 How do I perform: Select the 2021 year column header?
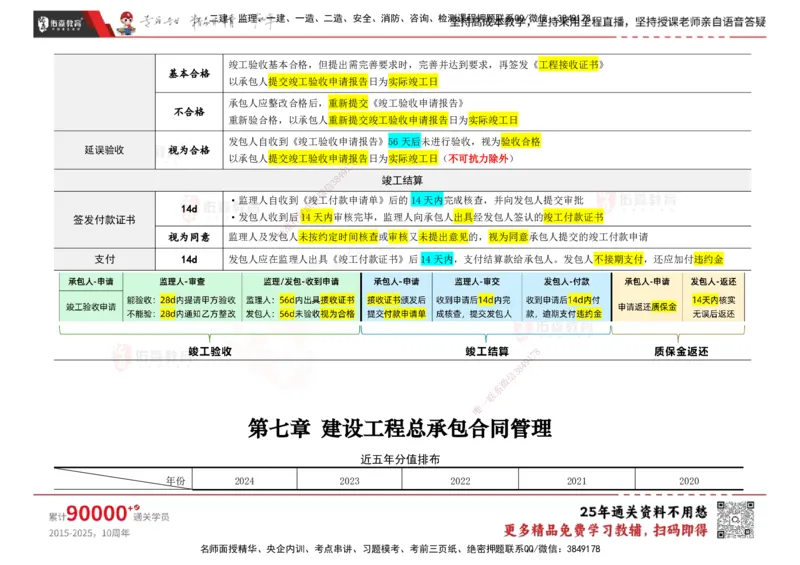coord(577,481)
